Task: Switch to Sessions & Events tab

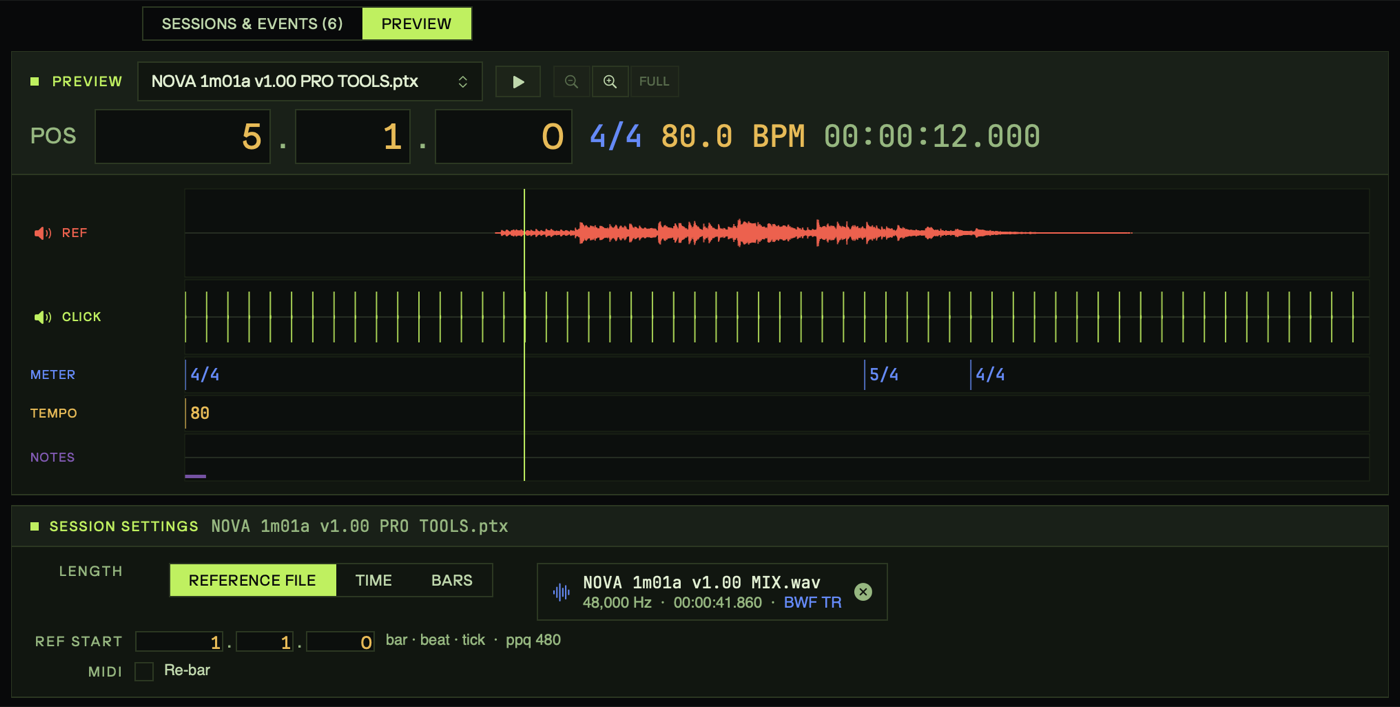Action: tap(252, 24)
